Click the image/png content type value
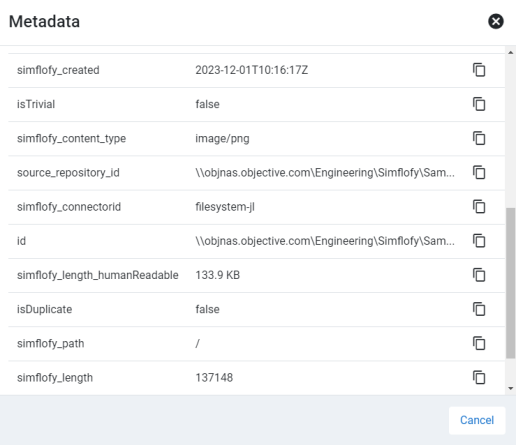 [x=222, y=139]
